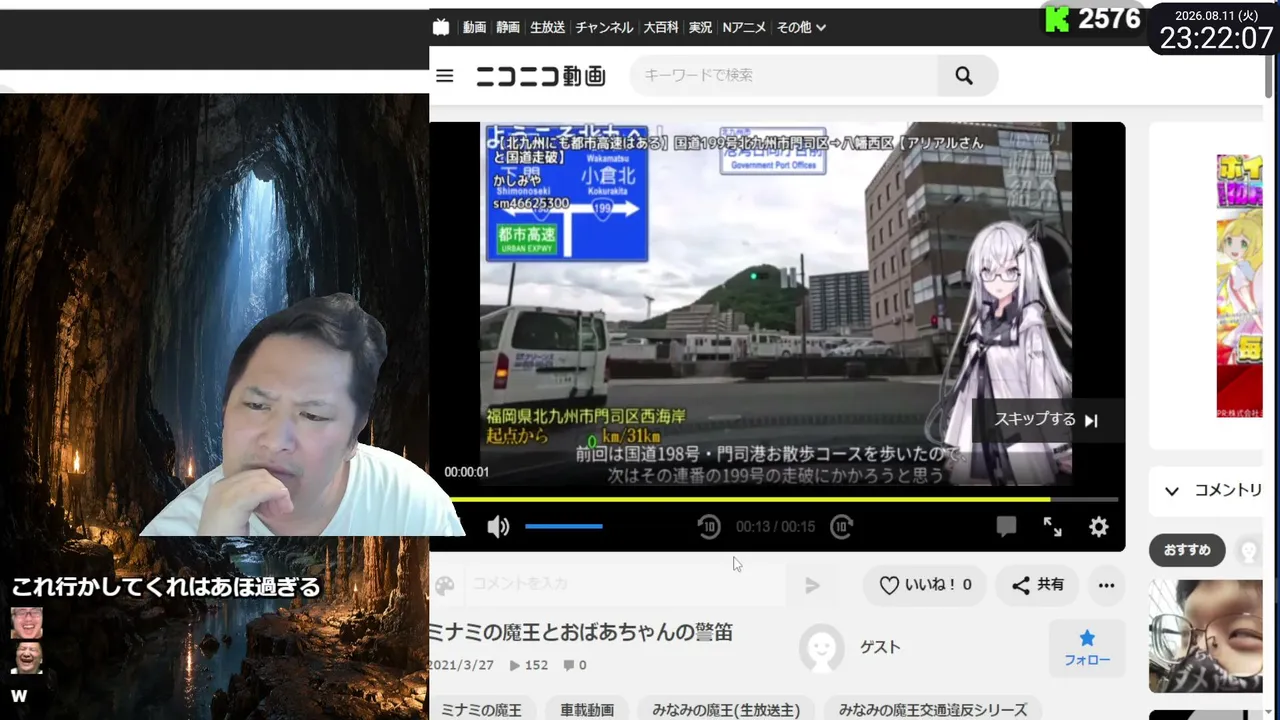1280x720 pixels.
Task: Follow the uploader with フォロー
Action: pyautogui.click(x=1087, y=648)
